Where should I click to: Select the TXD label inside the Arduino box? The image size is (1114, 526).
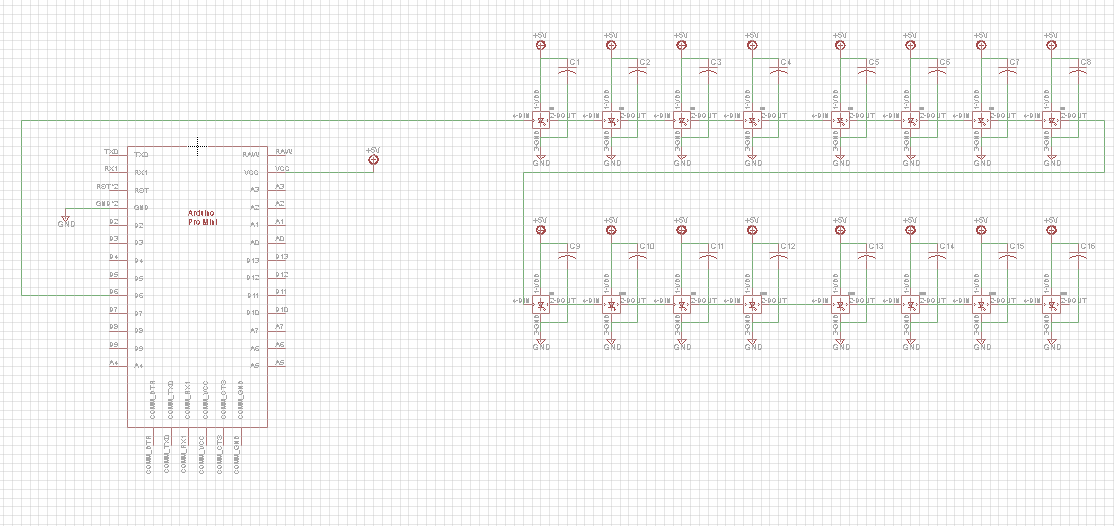point(141,154)
